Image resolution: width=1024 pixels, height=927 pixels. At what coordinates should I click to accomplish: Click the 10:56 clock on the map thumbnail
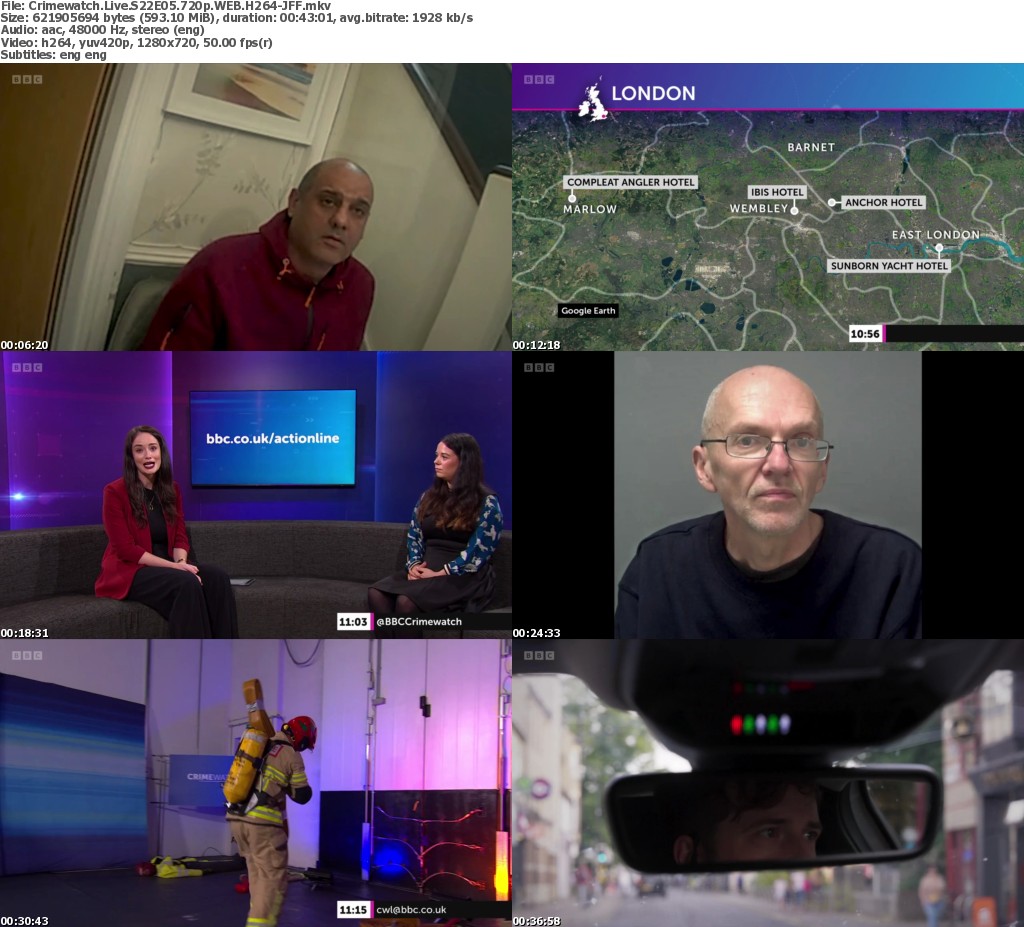click(865, 334)
